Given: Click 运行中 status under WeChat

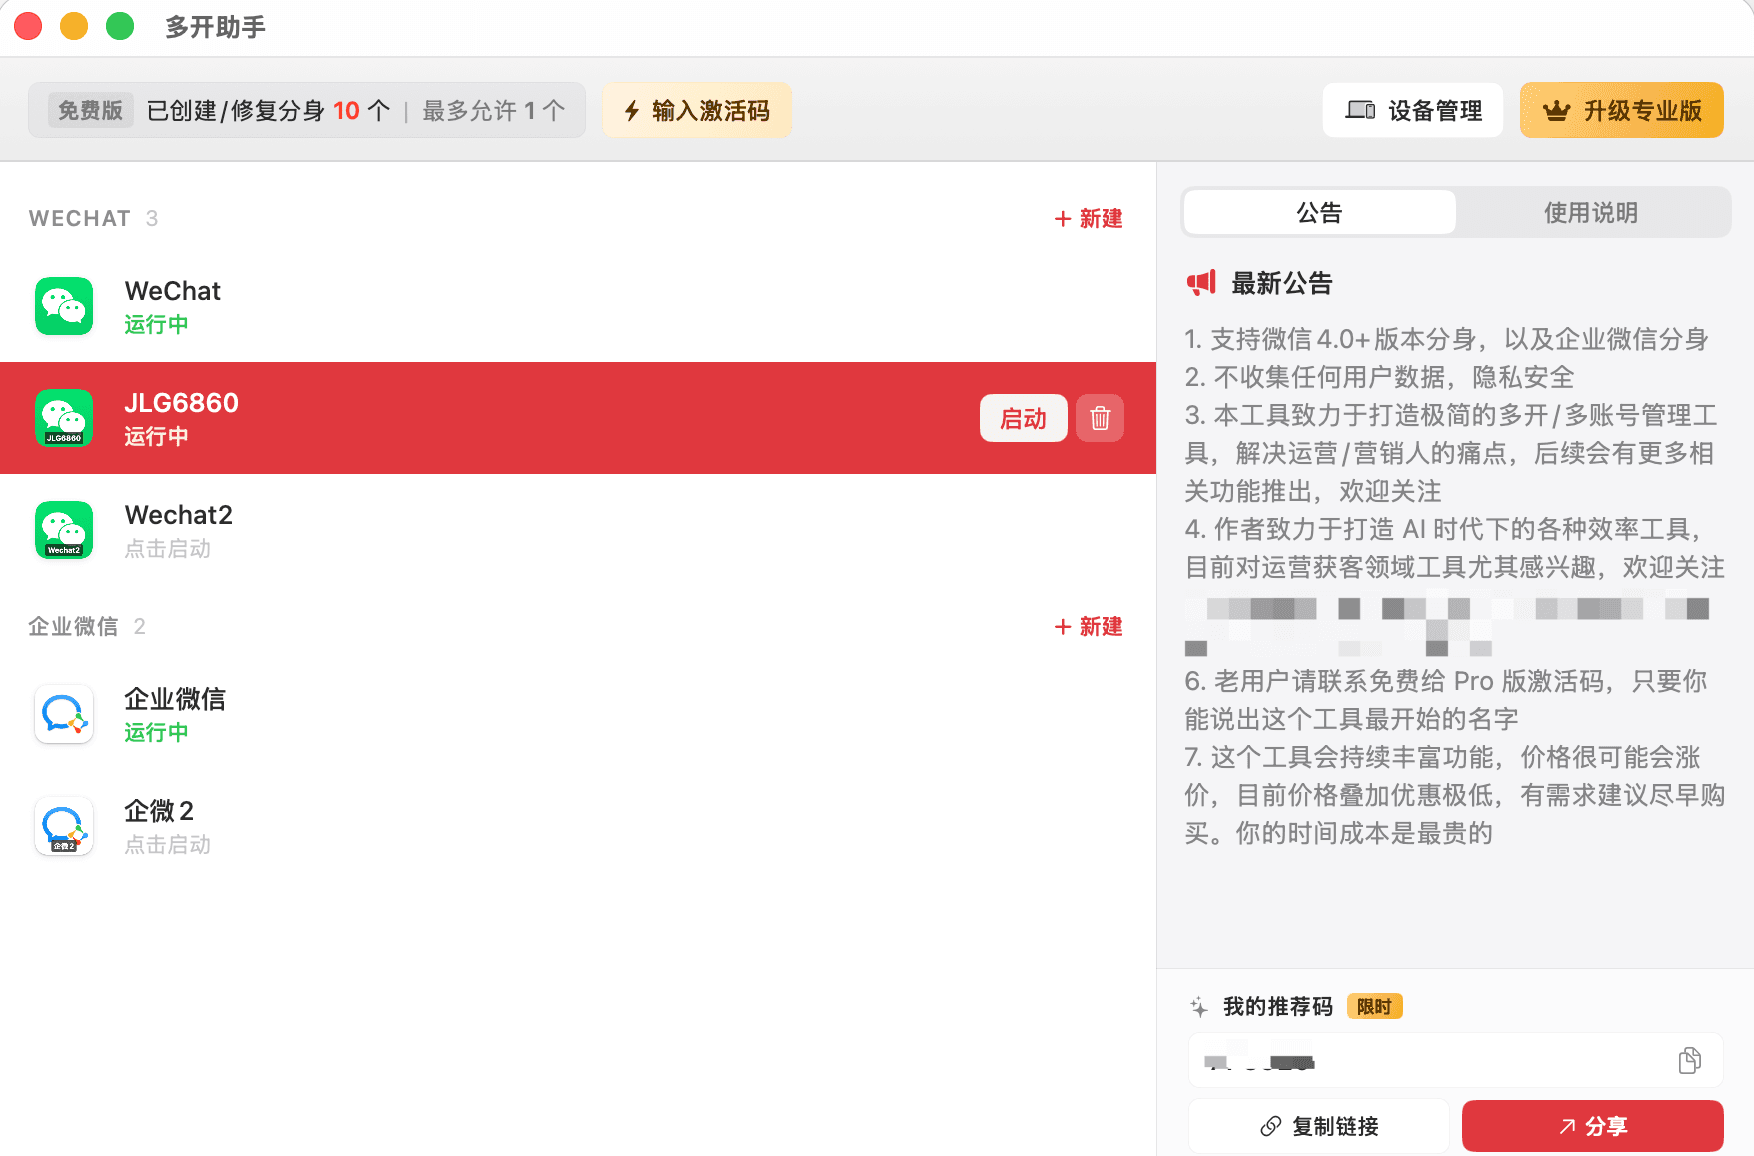Looking at the screenshot, I should coord(157,324).
